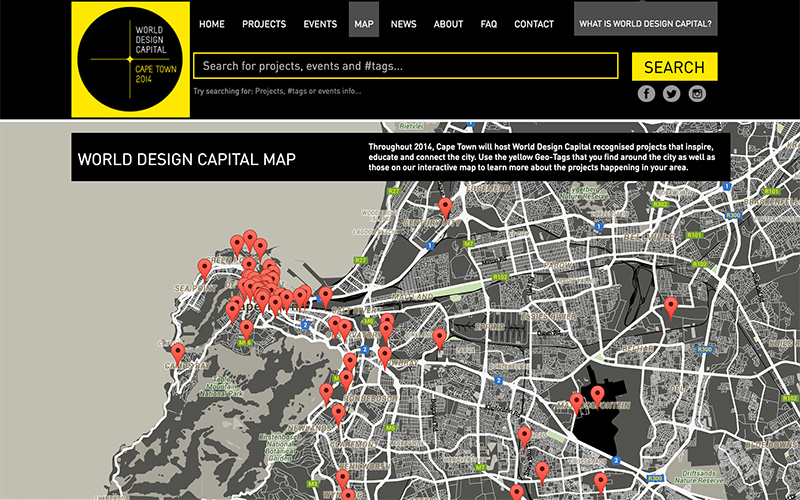The width and height of the screenshot is (800, 500).
Task: Open the Events menu item
Action: pyautogui.click(x=320, y=24)
